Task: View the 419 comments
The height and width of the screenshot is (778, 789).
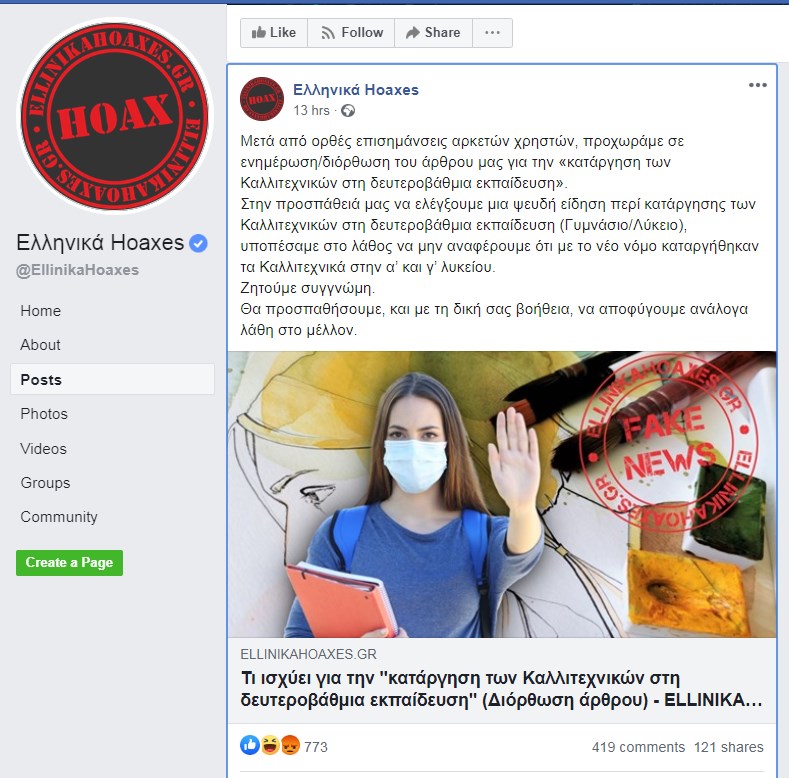Action: (x=638, y=747)
